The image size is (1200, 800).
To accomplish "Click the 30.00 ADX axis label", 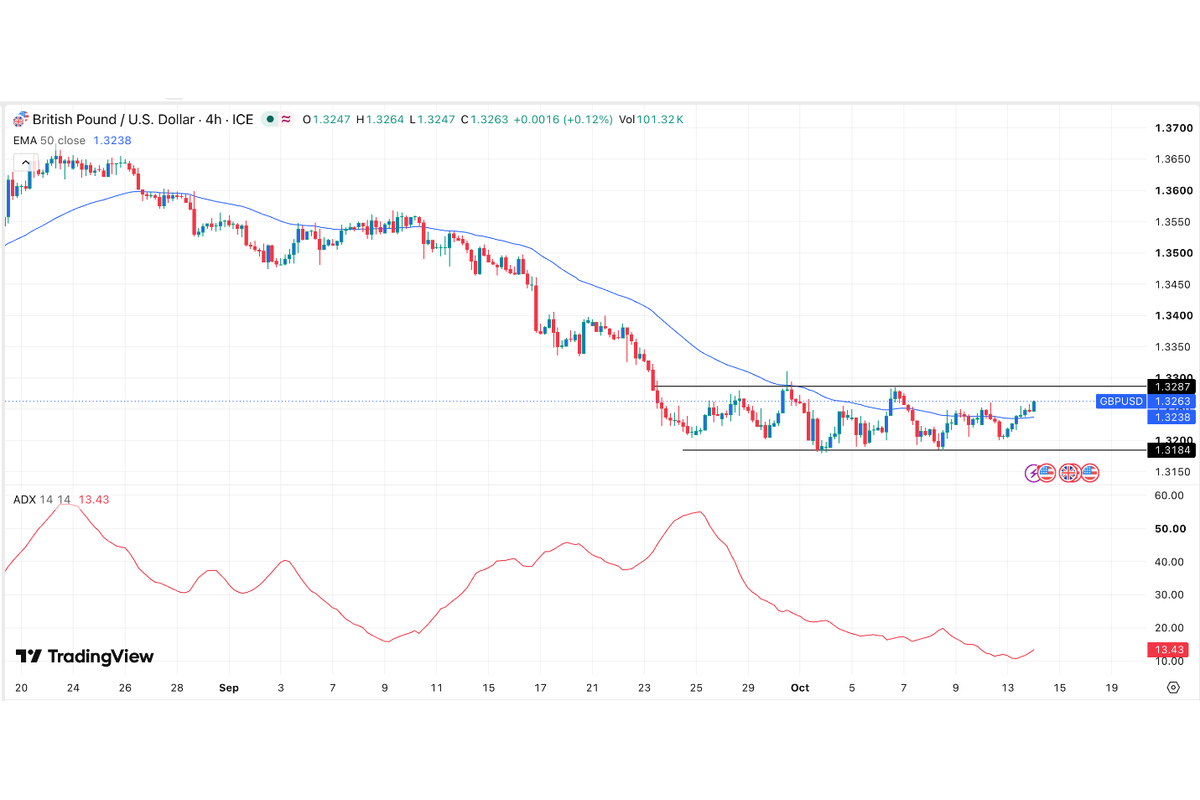I will coord(1169,594).
